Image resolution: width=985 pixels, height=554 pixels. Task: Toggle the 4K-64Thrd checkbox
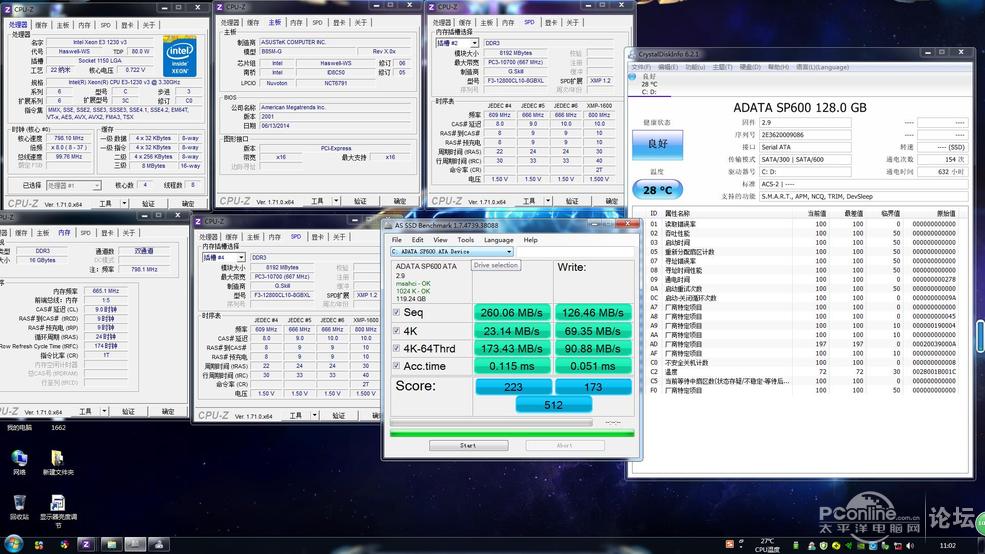396,348
